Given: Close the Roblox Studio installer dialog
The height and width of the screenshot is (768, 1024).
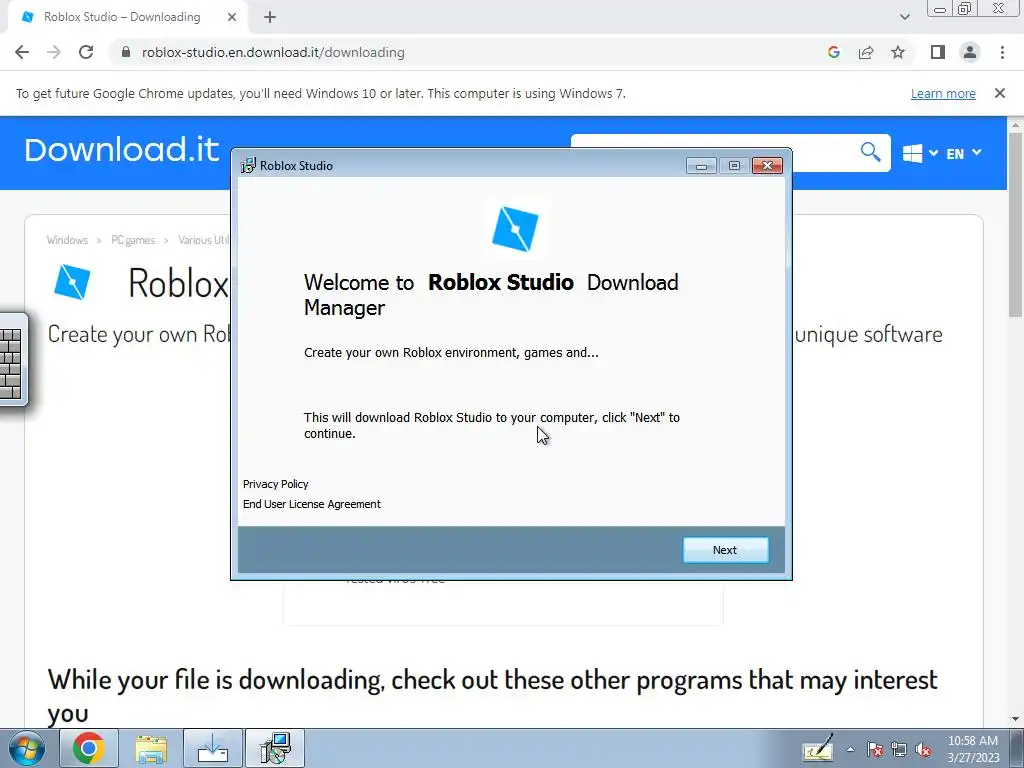Looking at the screenshot, I should coord(767,166).
